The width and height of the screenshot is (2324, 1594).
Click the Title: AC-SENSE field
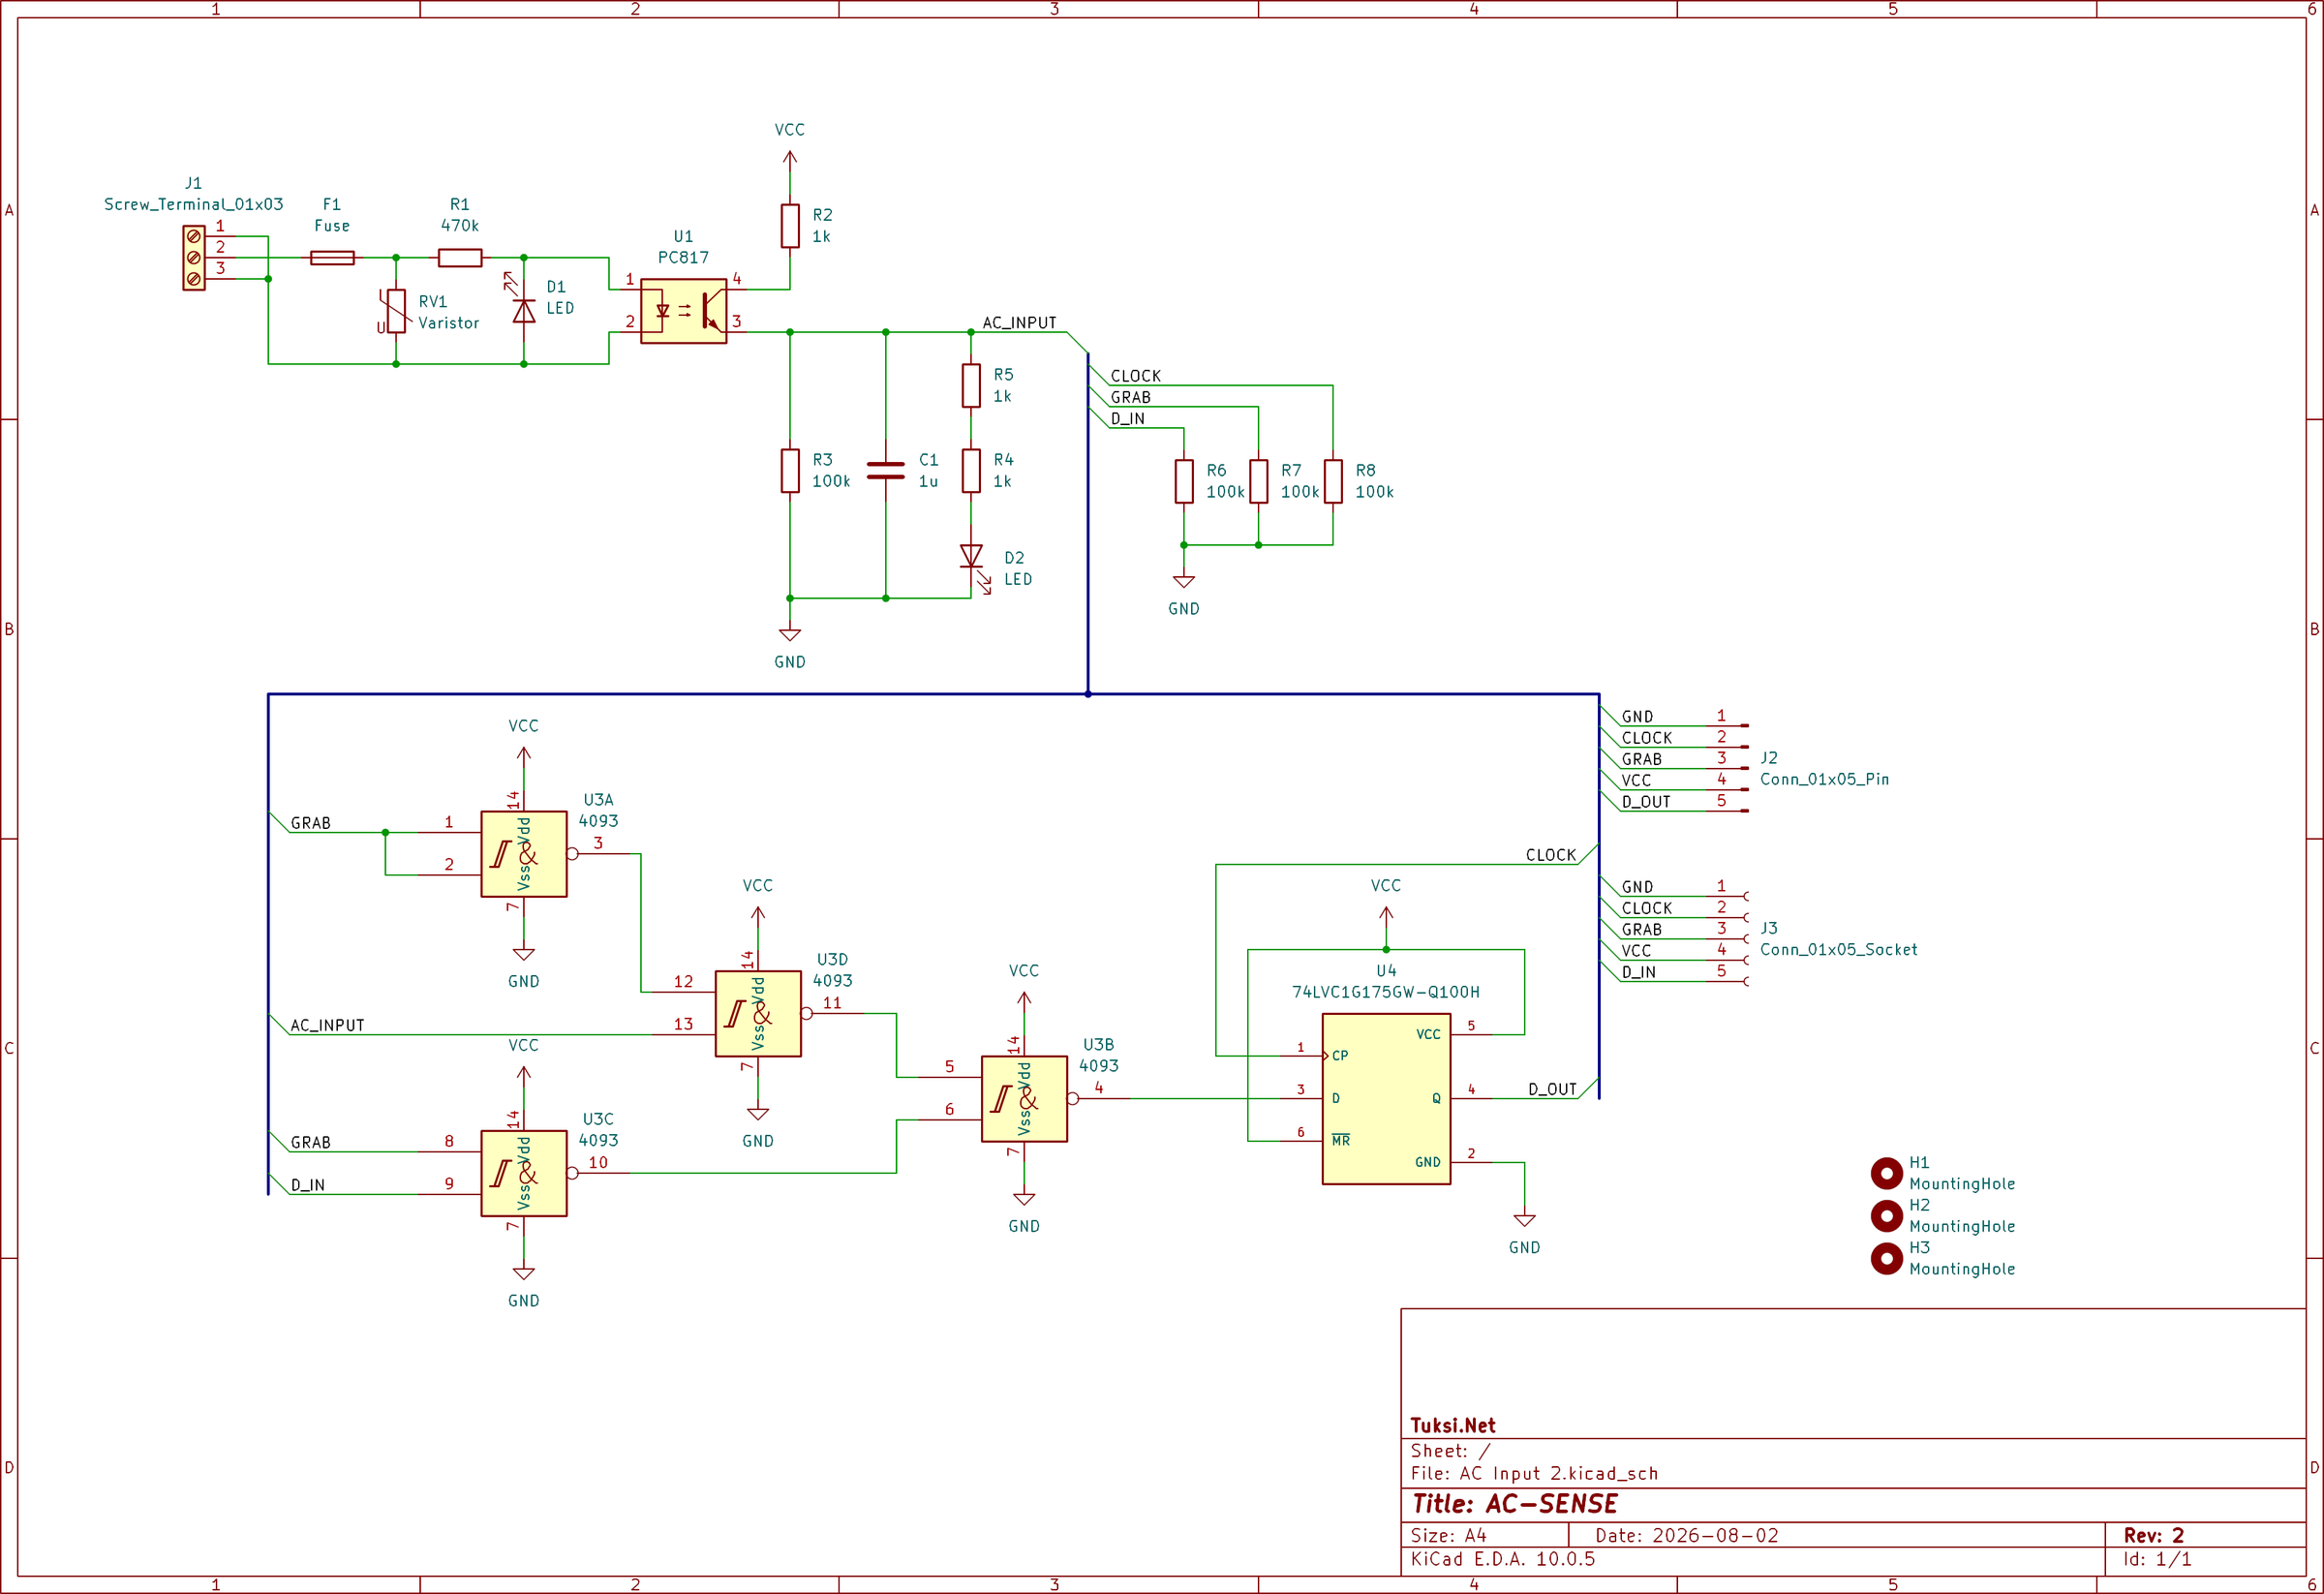click(1514, 1504)
